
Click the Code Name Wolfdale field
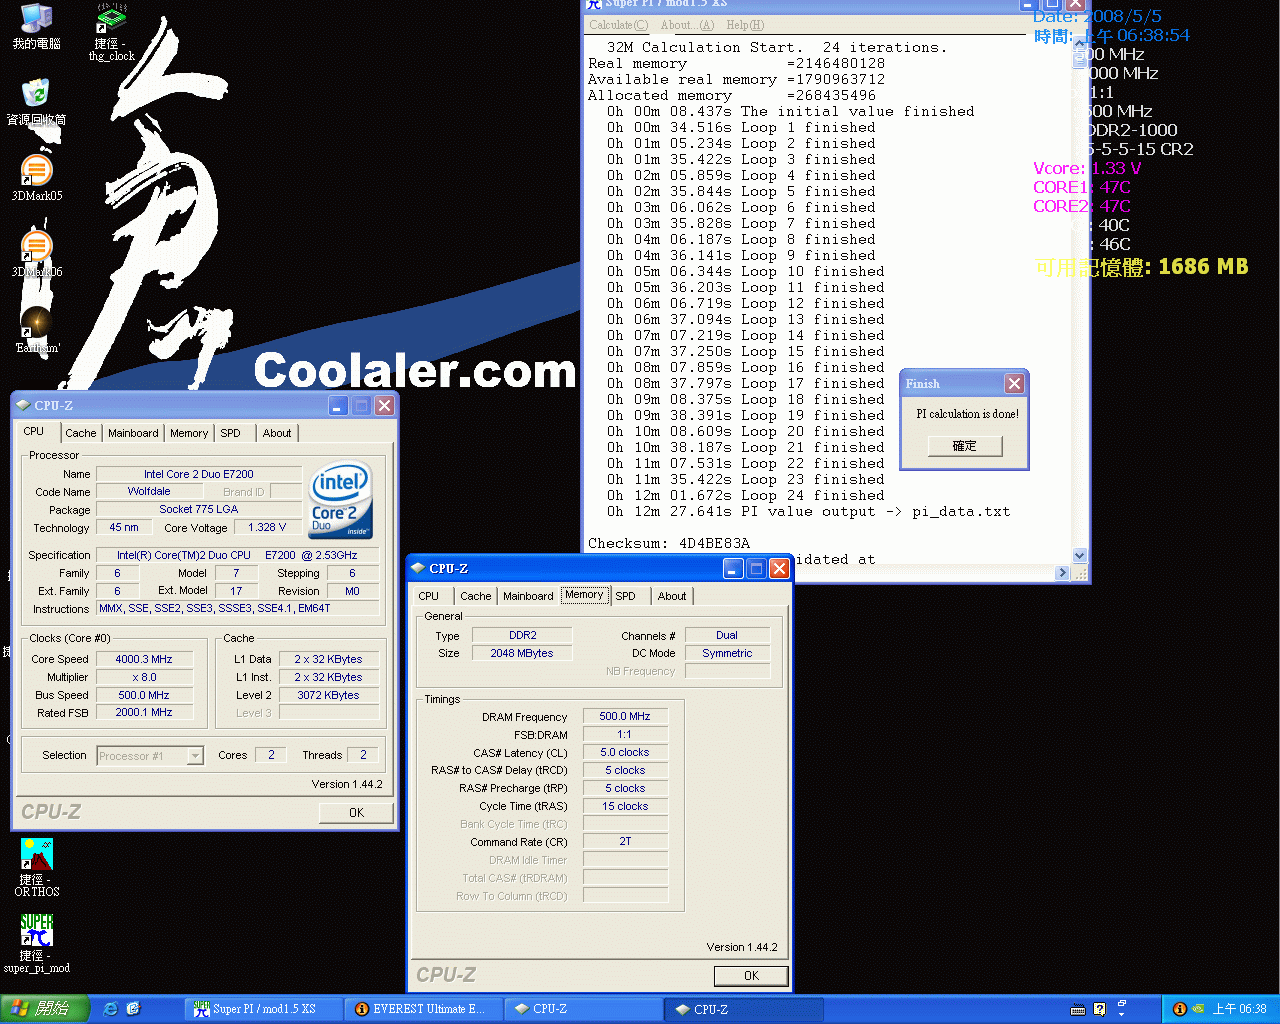point(149,491)
